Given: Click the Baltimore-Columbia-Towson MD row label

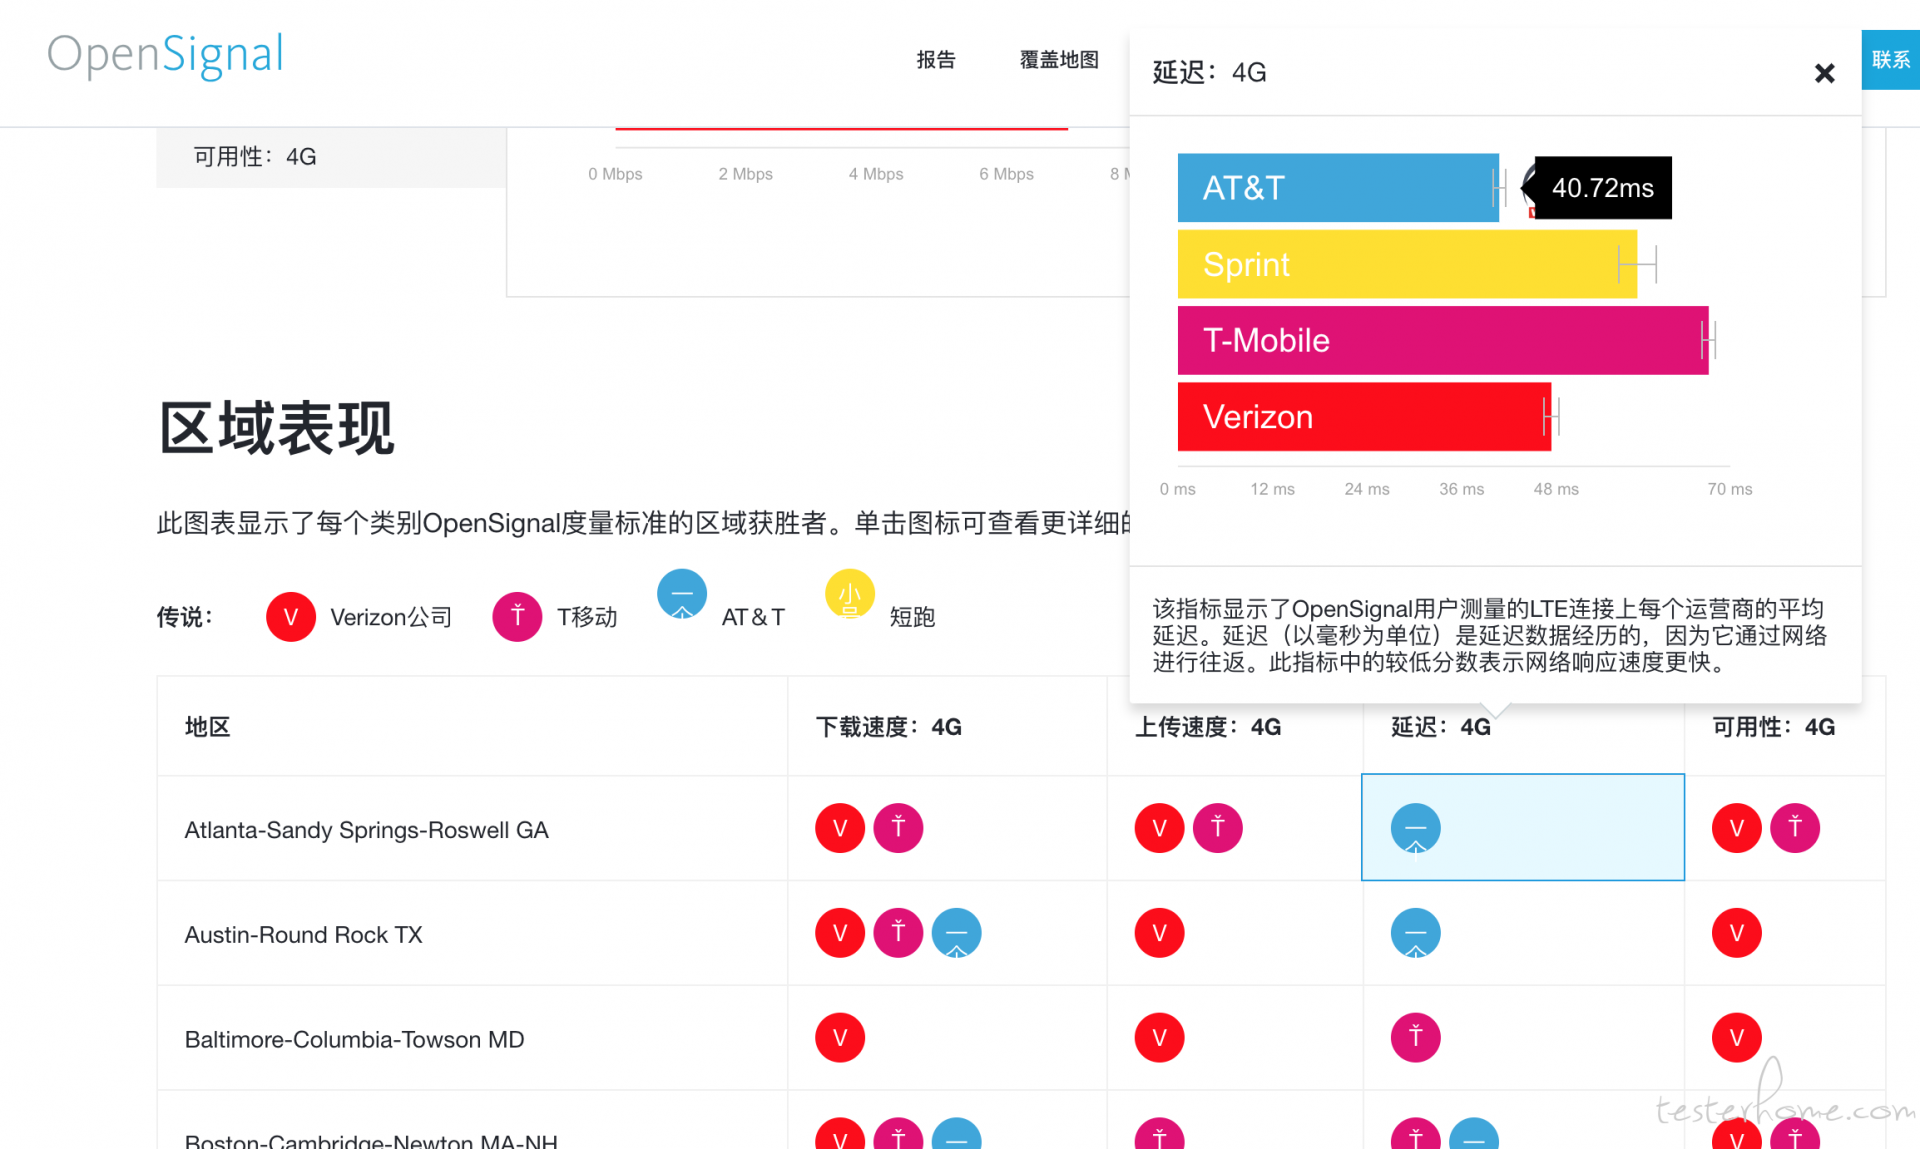Looking at the screenshot, I should pyautogui.click(x=355, y=1040).
